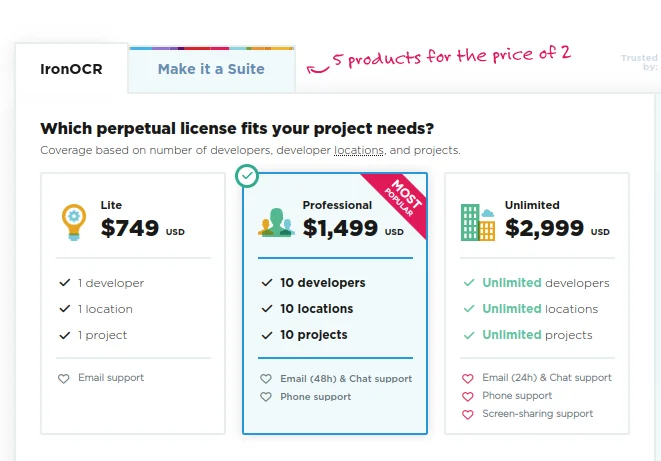Viewport: 661px width, 461px height.
Task: Click the Unlimited buildings icon
Action: [477, 222]
